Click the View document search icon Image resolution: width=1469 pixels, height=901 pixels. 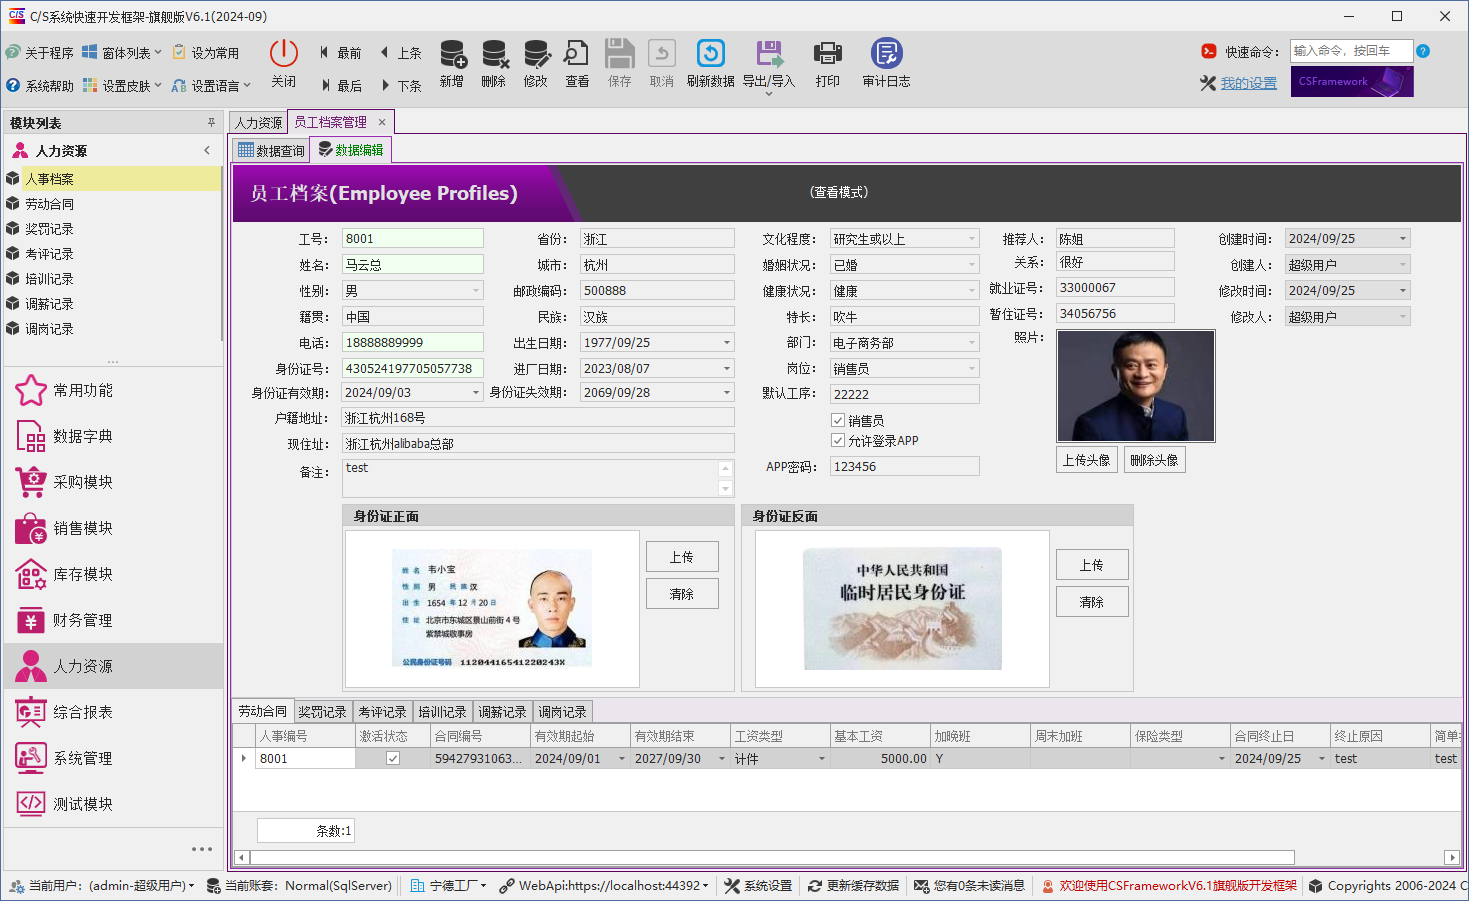coord(577,53)
